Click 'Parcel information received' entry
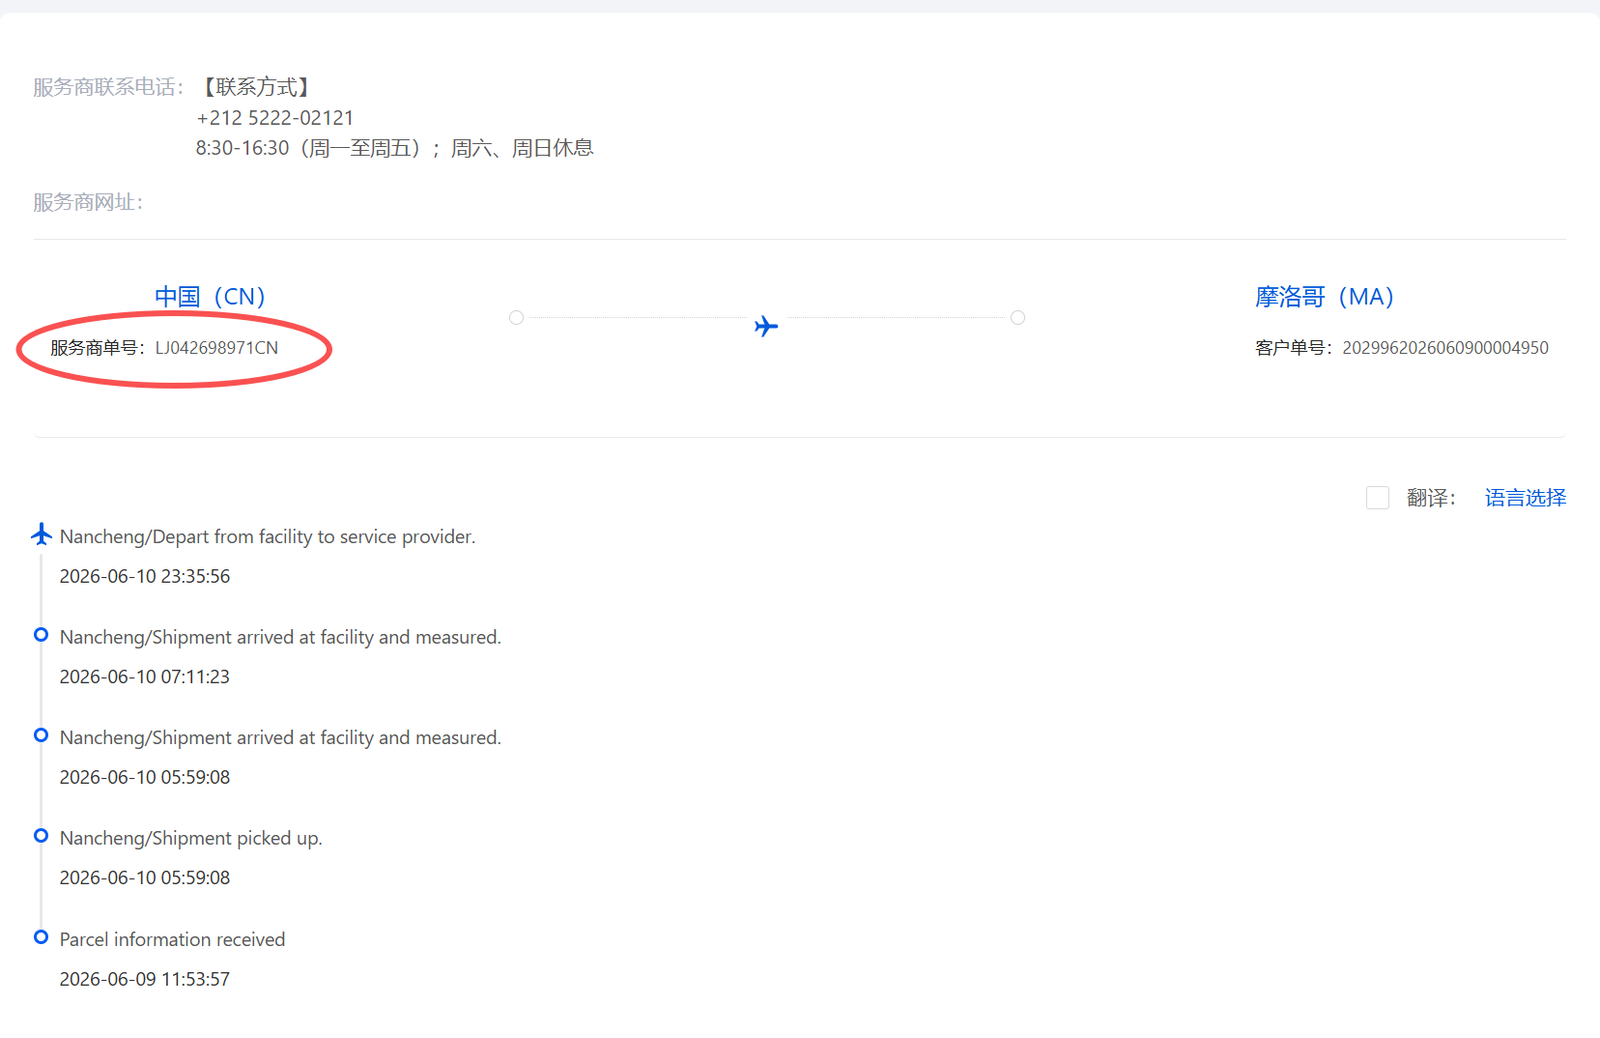Screen dimensions: 1600x1038 pos(173,939)
